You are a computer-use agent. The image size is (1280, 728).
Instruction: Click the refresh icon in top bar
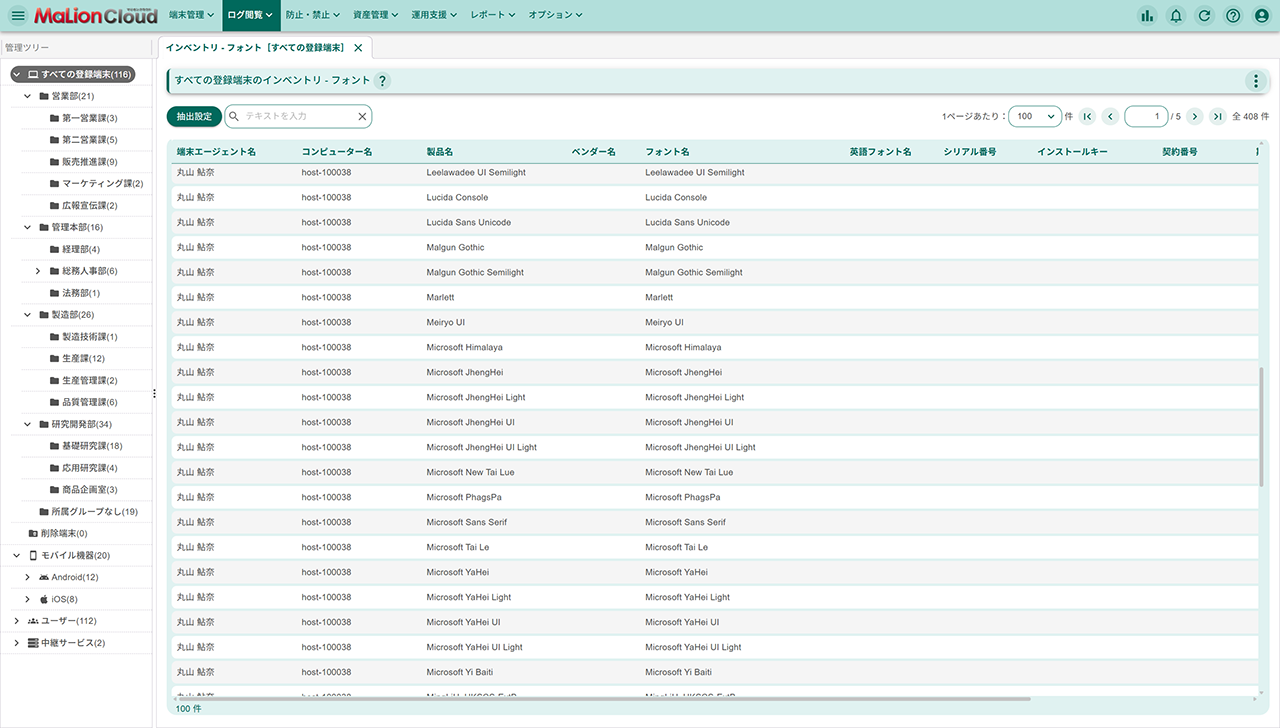[1205, 16]
